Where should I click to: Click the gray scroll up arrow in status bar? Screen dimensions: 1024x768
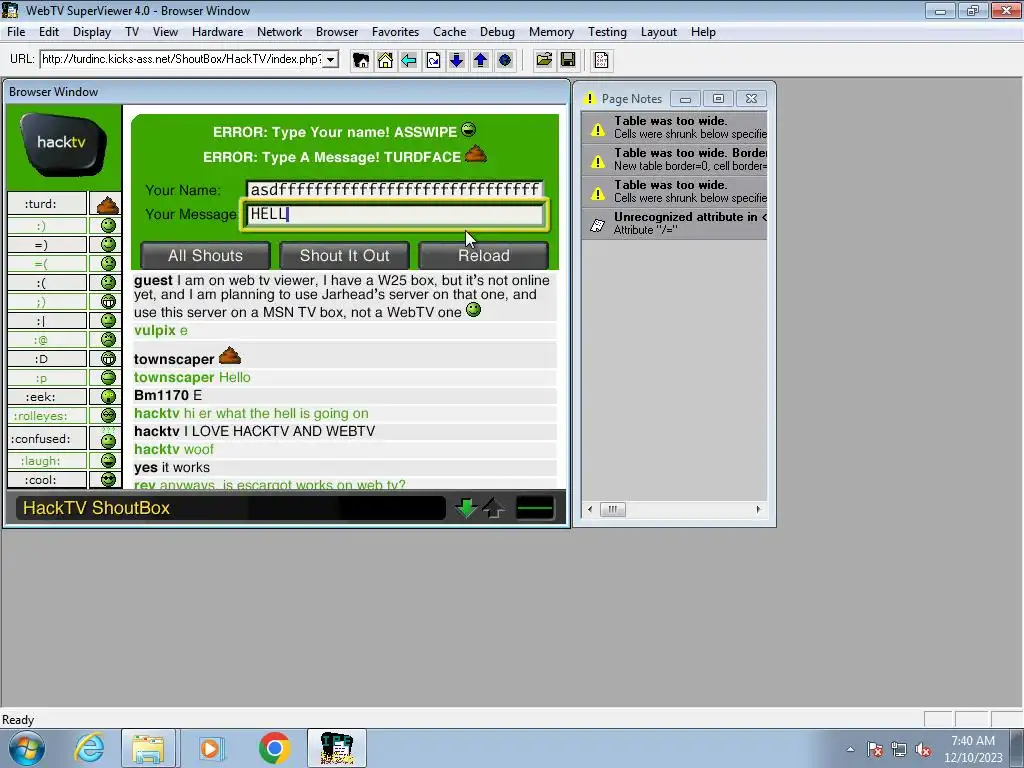click(x=494, y=507)
